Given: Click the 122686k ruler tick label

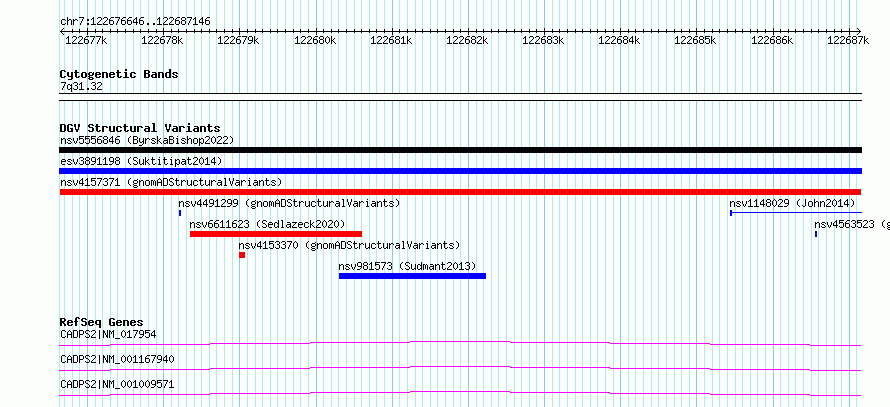Looking at the screenshot, I should click(x=772, y=40).
